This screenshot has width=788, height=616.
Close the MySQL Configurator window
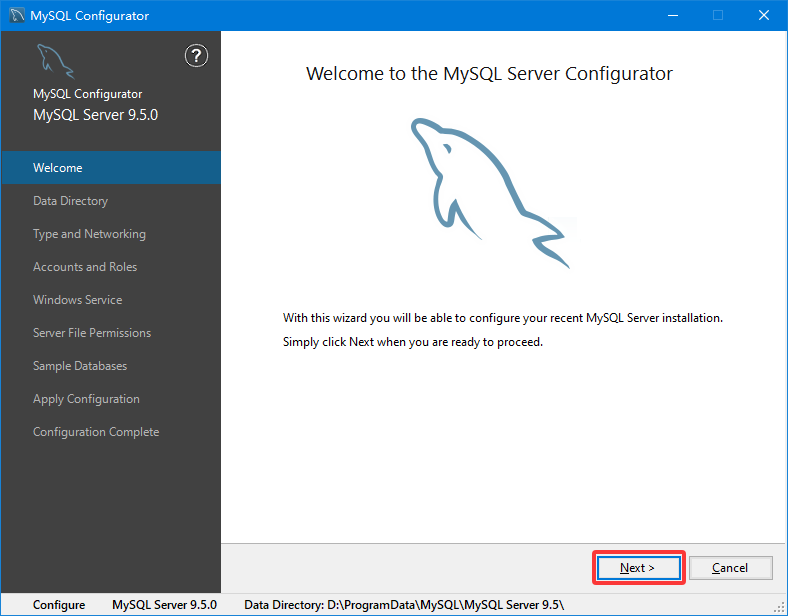click(x=764, y=16)
